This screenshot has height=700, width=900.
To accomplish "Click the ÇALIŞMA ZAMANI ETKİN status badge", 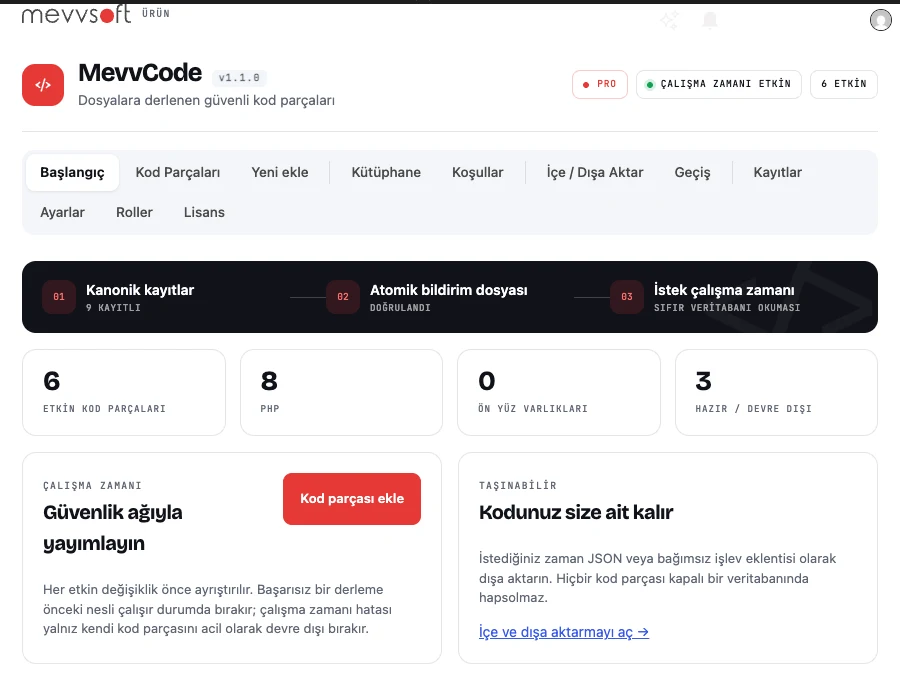I will (x=719, y=84).
